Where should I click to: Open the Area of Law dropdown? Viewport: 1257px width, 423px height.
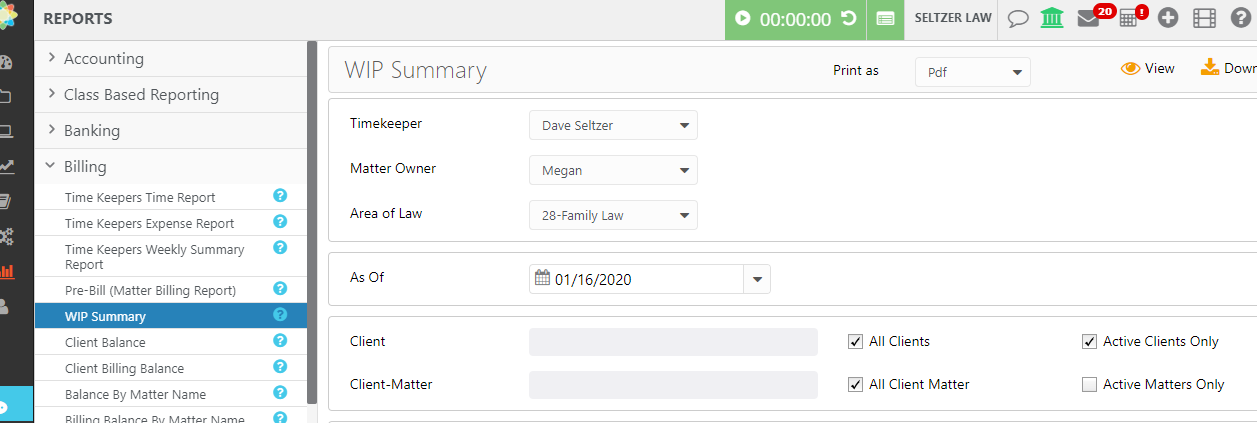pyautogui.click(x=613, y=215)
